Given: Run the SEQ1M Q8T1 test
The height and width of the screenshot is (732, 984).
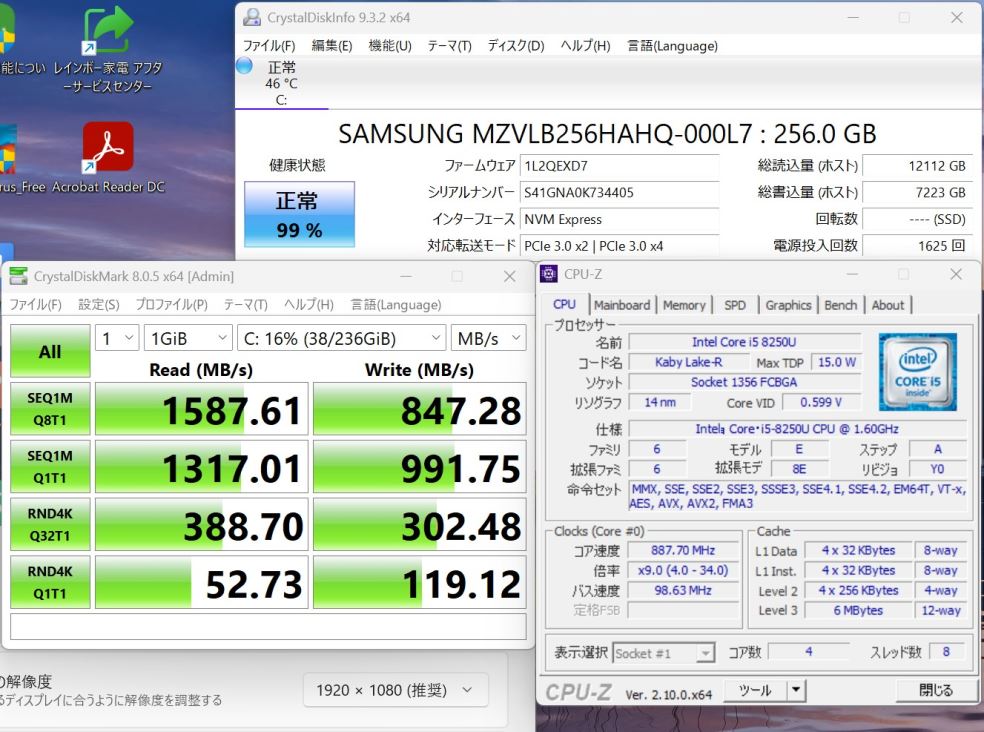Looking at the screenshot, I should (50, 409).
